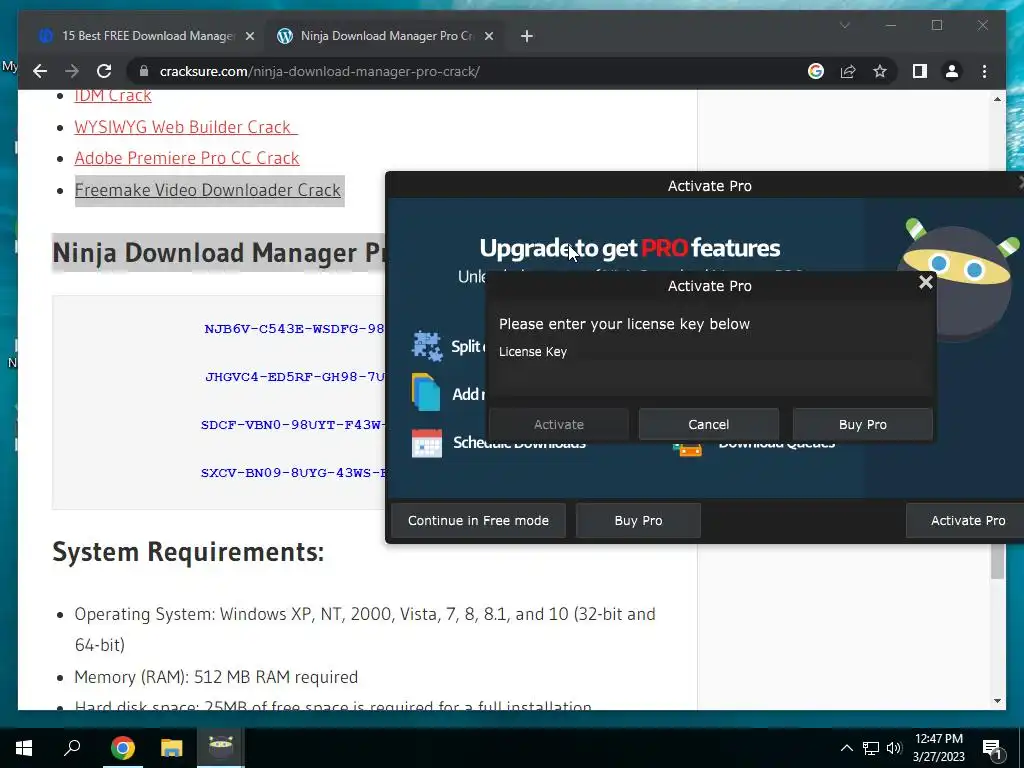Open the taskbar clock and date
This screenshot has width=1024, height=768.
938,748
